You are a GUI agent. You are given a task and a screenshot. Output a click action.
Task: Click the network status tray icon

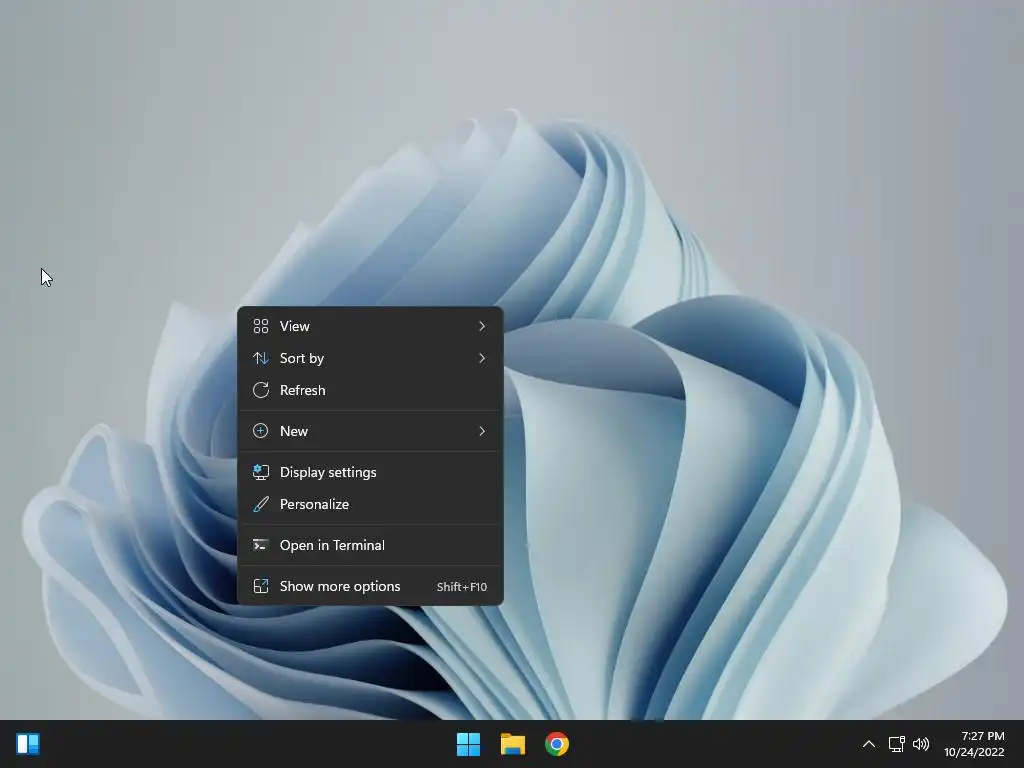[897, 744]
